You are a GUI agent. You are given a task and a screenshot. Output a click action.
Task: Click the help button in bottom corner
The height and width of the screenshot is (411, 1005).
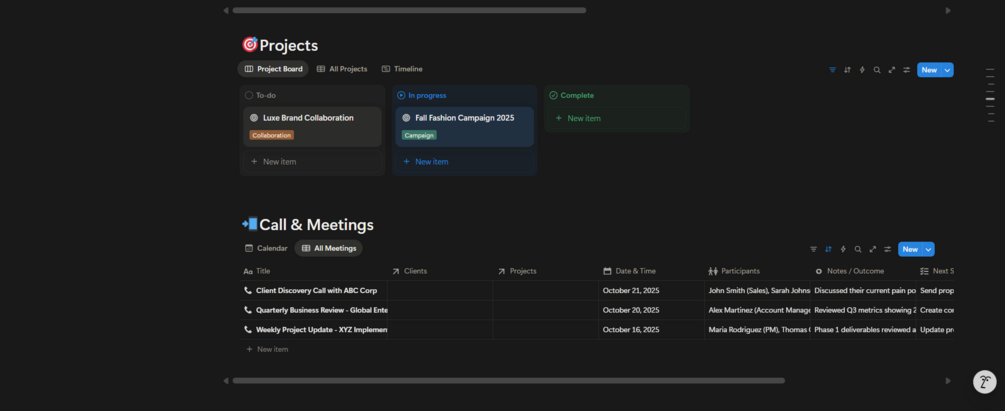coord(984,381)
